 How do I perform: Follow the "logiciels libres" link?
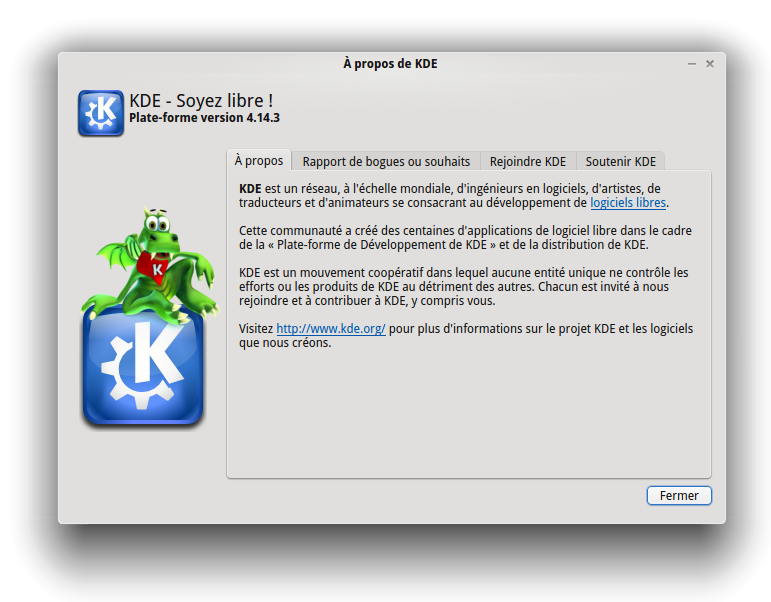tap(628, 203)
